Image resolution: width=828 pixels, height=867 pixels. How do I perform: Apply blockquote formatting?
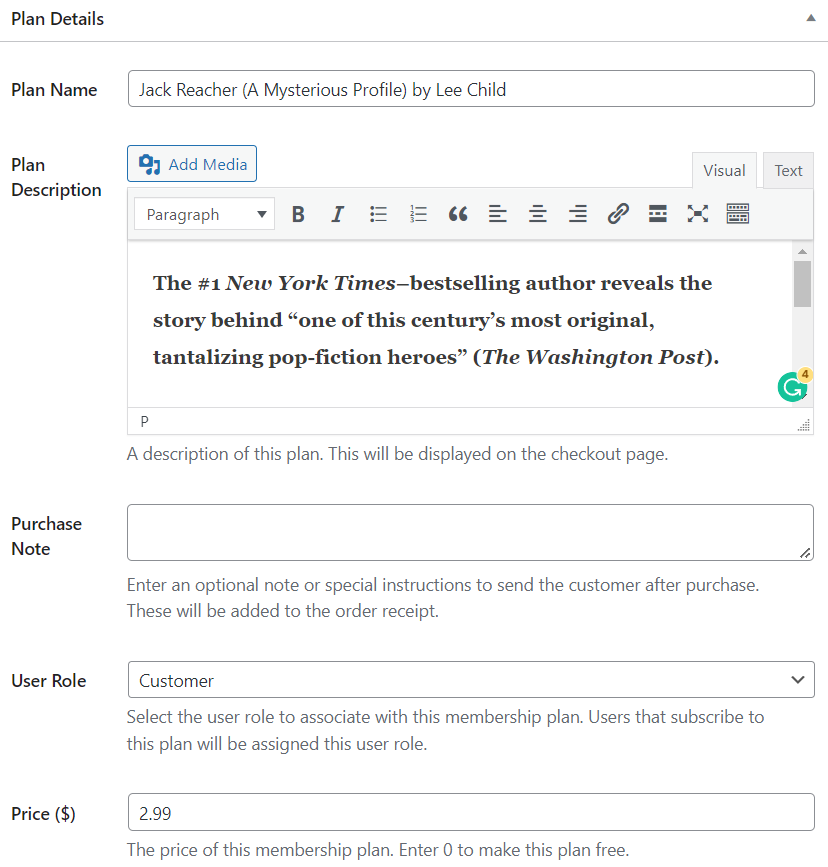[x=458, y=214]
